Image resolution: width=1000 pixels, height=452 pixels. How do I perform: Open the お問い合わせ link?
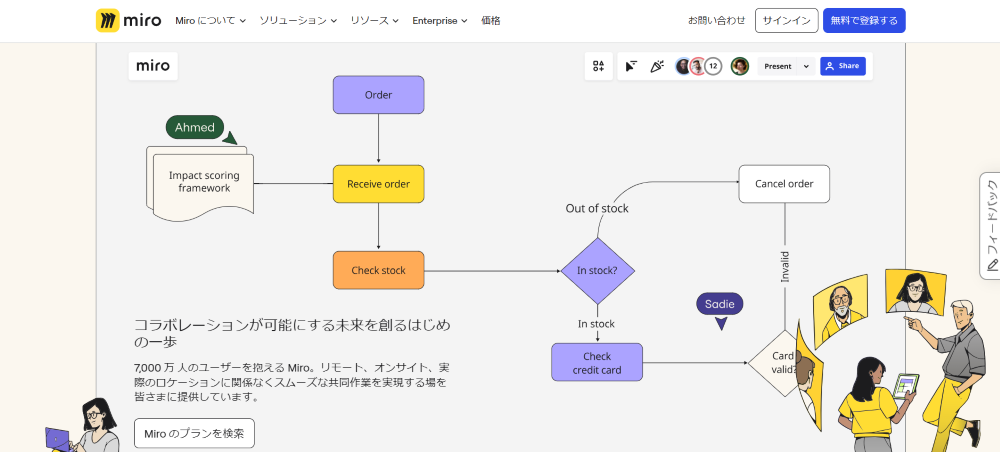(x=716, y=20)
